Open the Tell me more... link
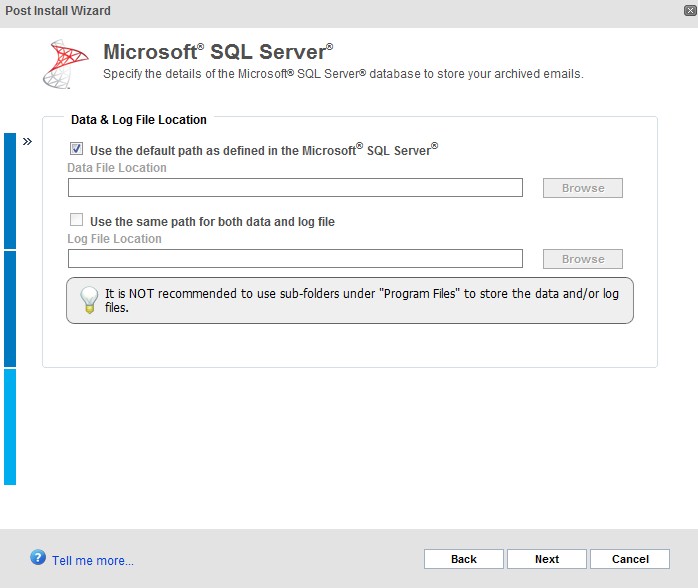This screenshot has width=698, height=588. [93, 560]
